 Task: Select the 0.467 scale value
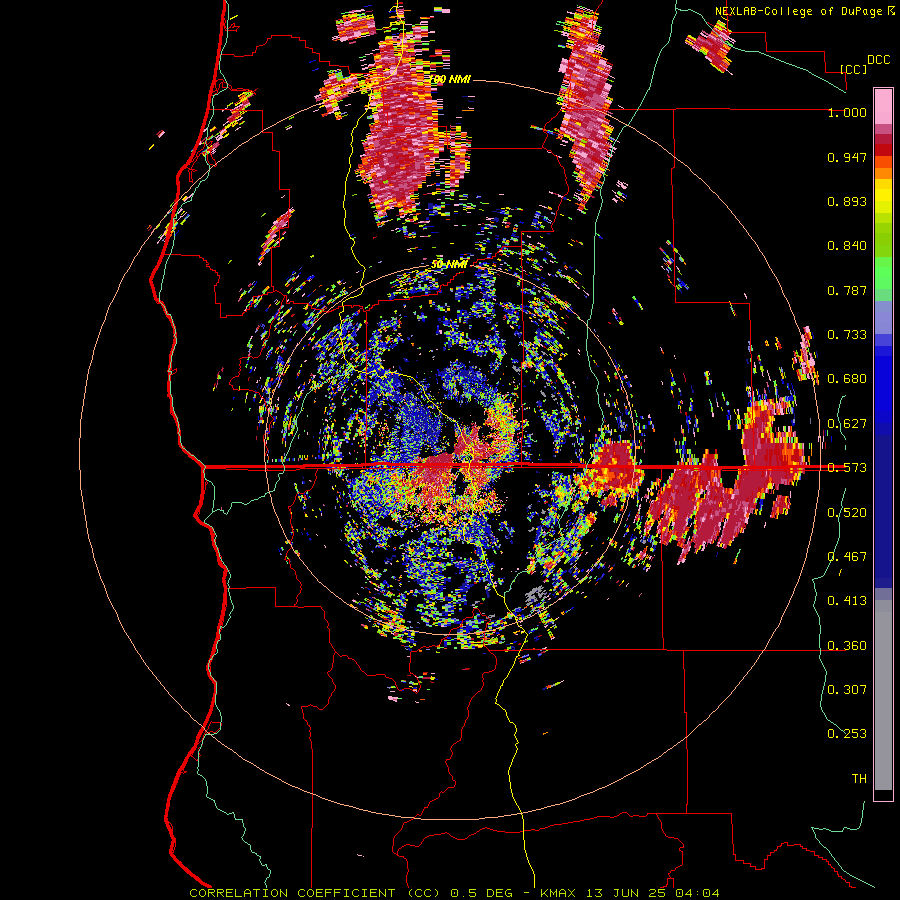[847, 557]
